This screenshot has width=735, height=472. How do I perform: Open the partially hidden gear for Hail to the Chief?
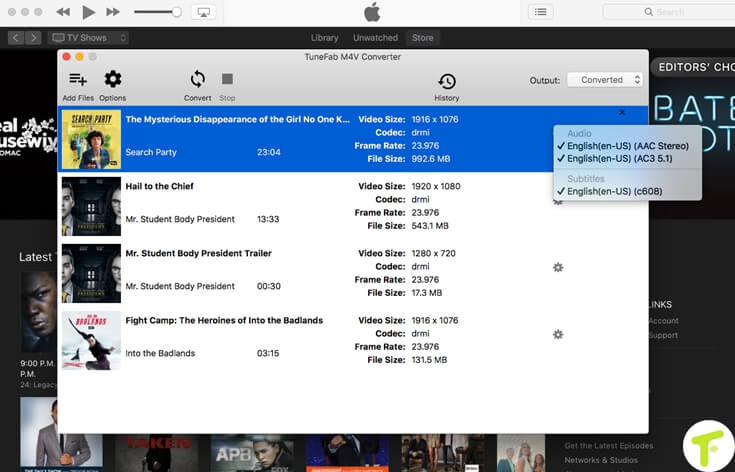[557, 202]
